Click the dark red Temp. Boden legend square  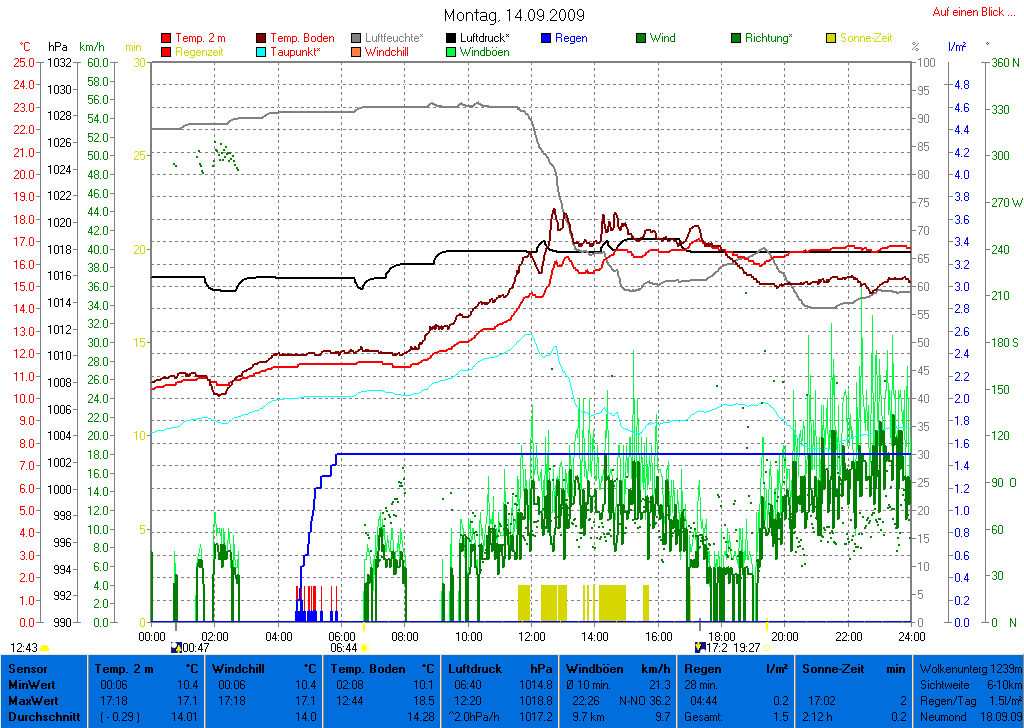tap(262, 39)
